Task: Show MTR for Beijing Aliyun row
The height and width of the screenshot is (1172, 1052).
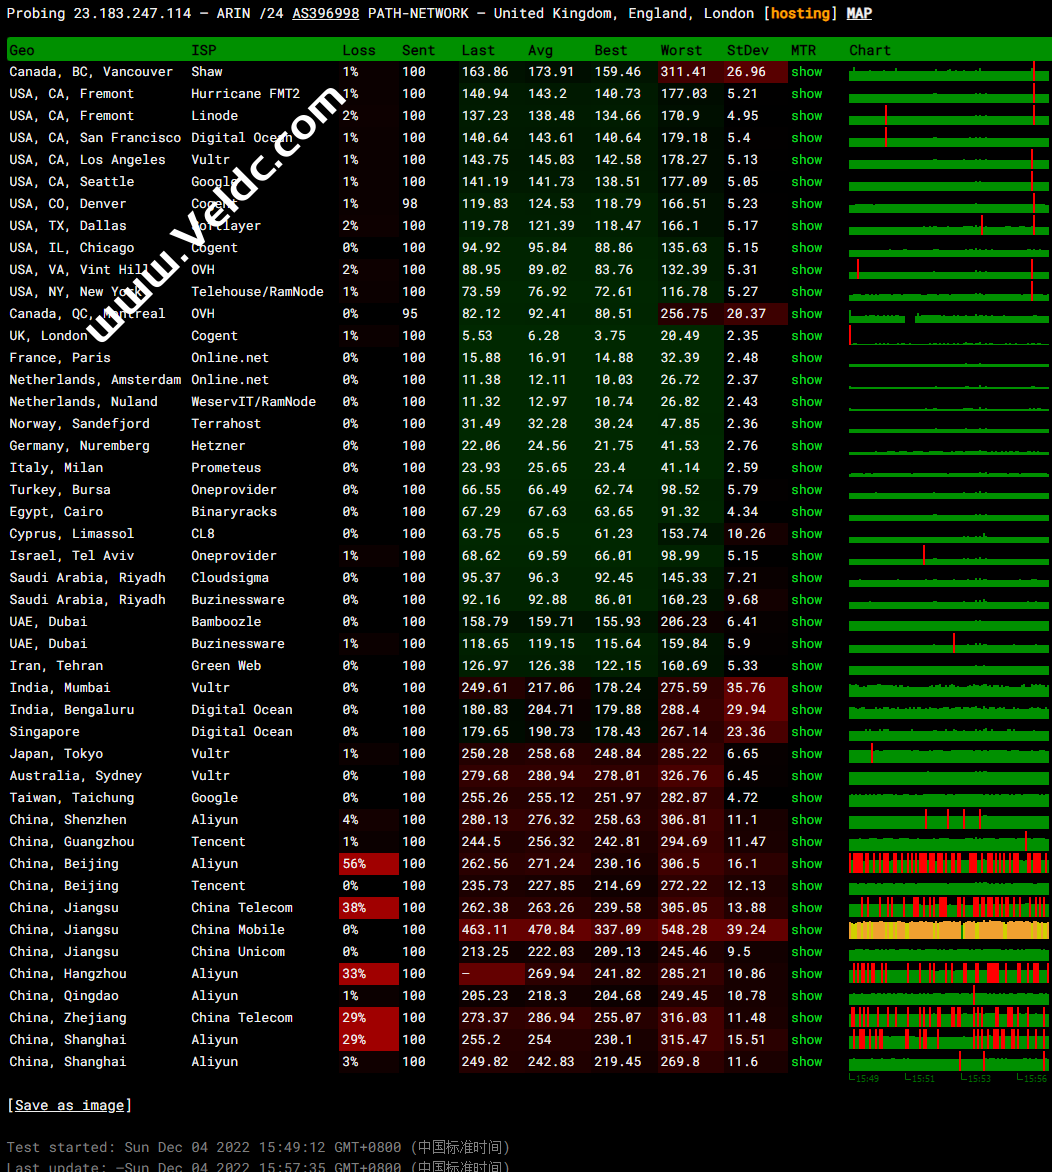Action: tap(807, 864)
